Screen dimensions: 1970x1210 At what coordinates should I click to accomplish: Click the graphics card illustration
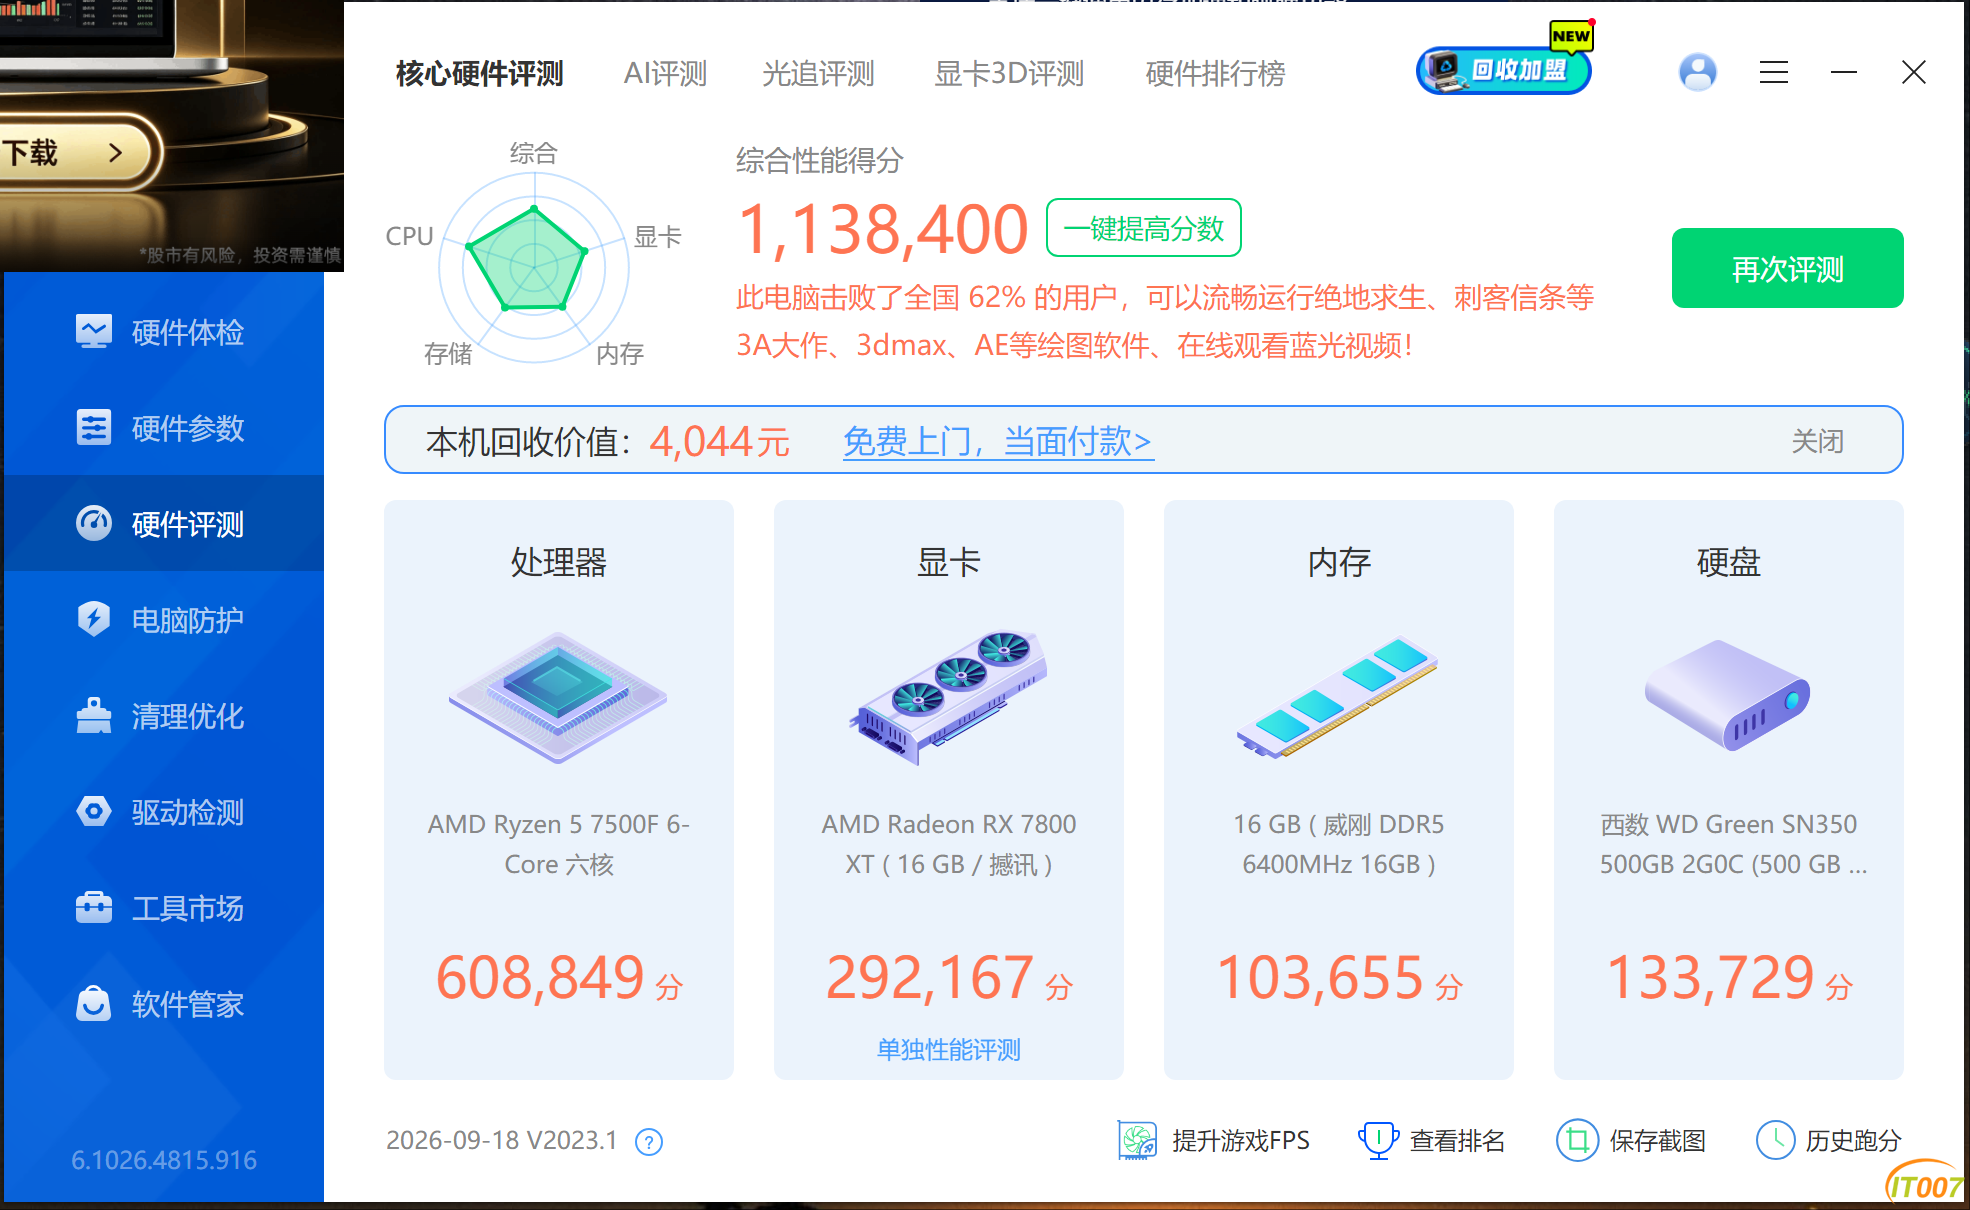(x=948, y=697)
